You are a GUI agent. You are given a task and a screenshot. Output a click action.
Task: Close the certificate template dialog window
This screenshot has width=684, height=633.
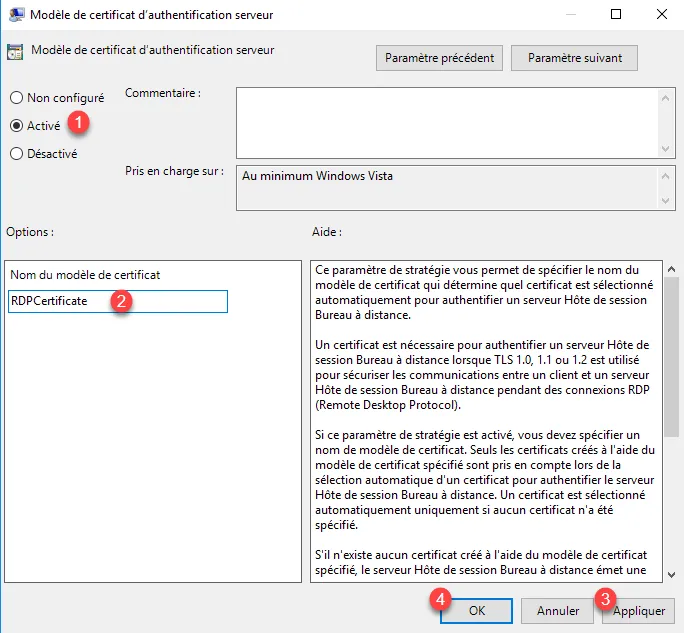[661, 15]
